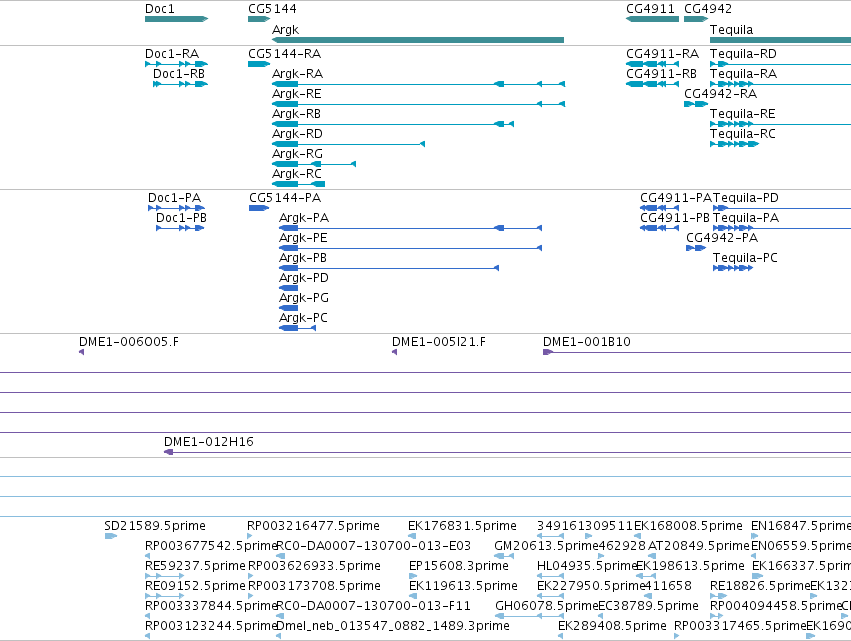Select the Argk-RB transcript
Screen dimensions: 851x641
tap(393, 124)
